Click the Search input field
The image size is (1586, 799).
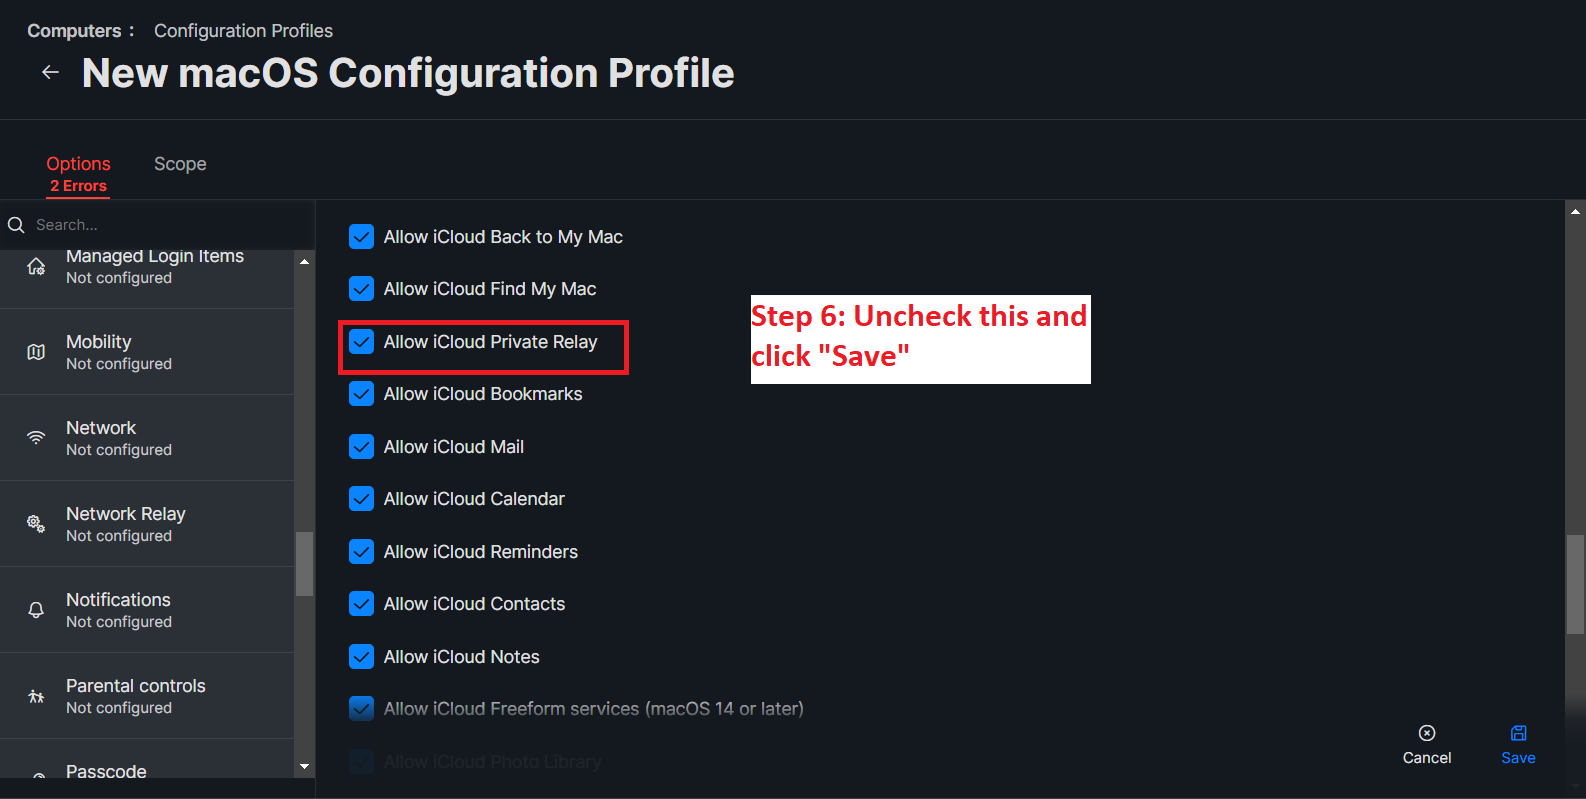click(160, 225)
